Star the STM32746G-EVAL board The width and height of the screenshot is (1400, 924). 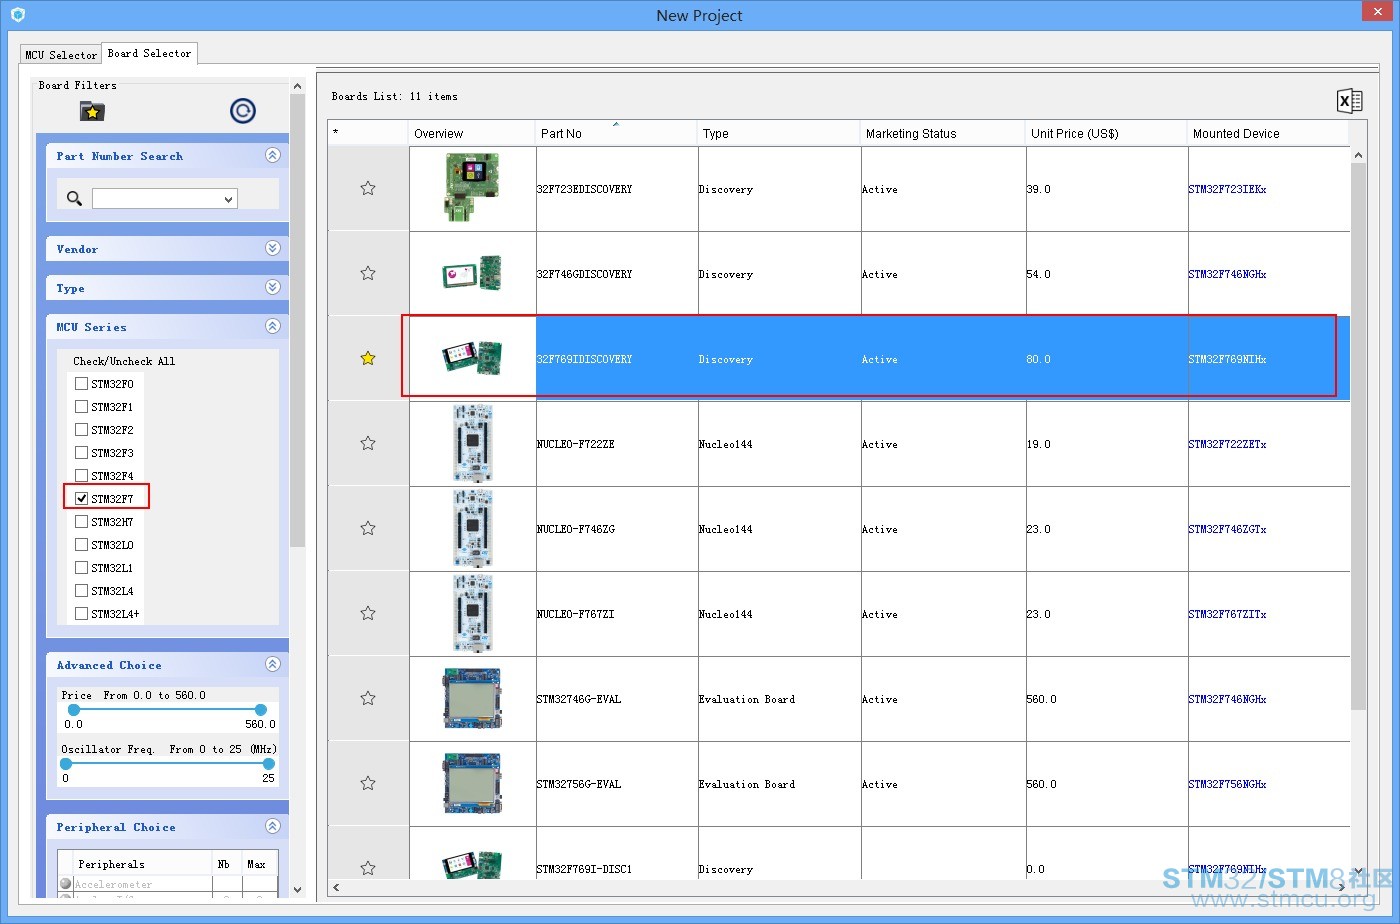click(x=368, y=698)
